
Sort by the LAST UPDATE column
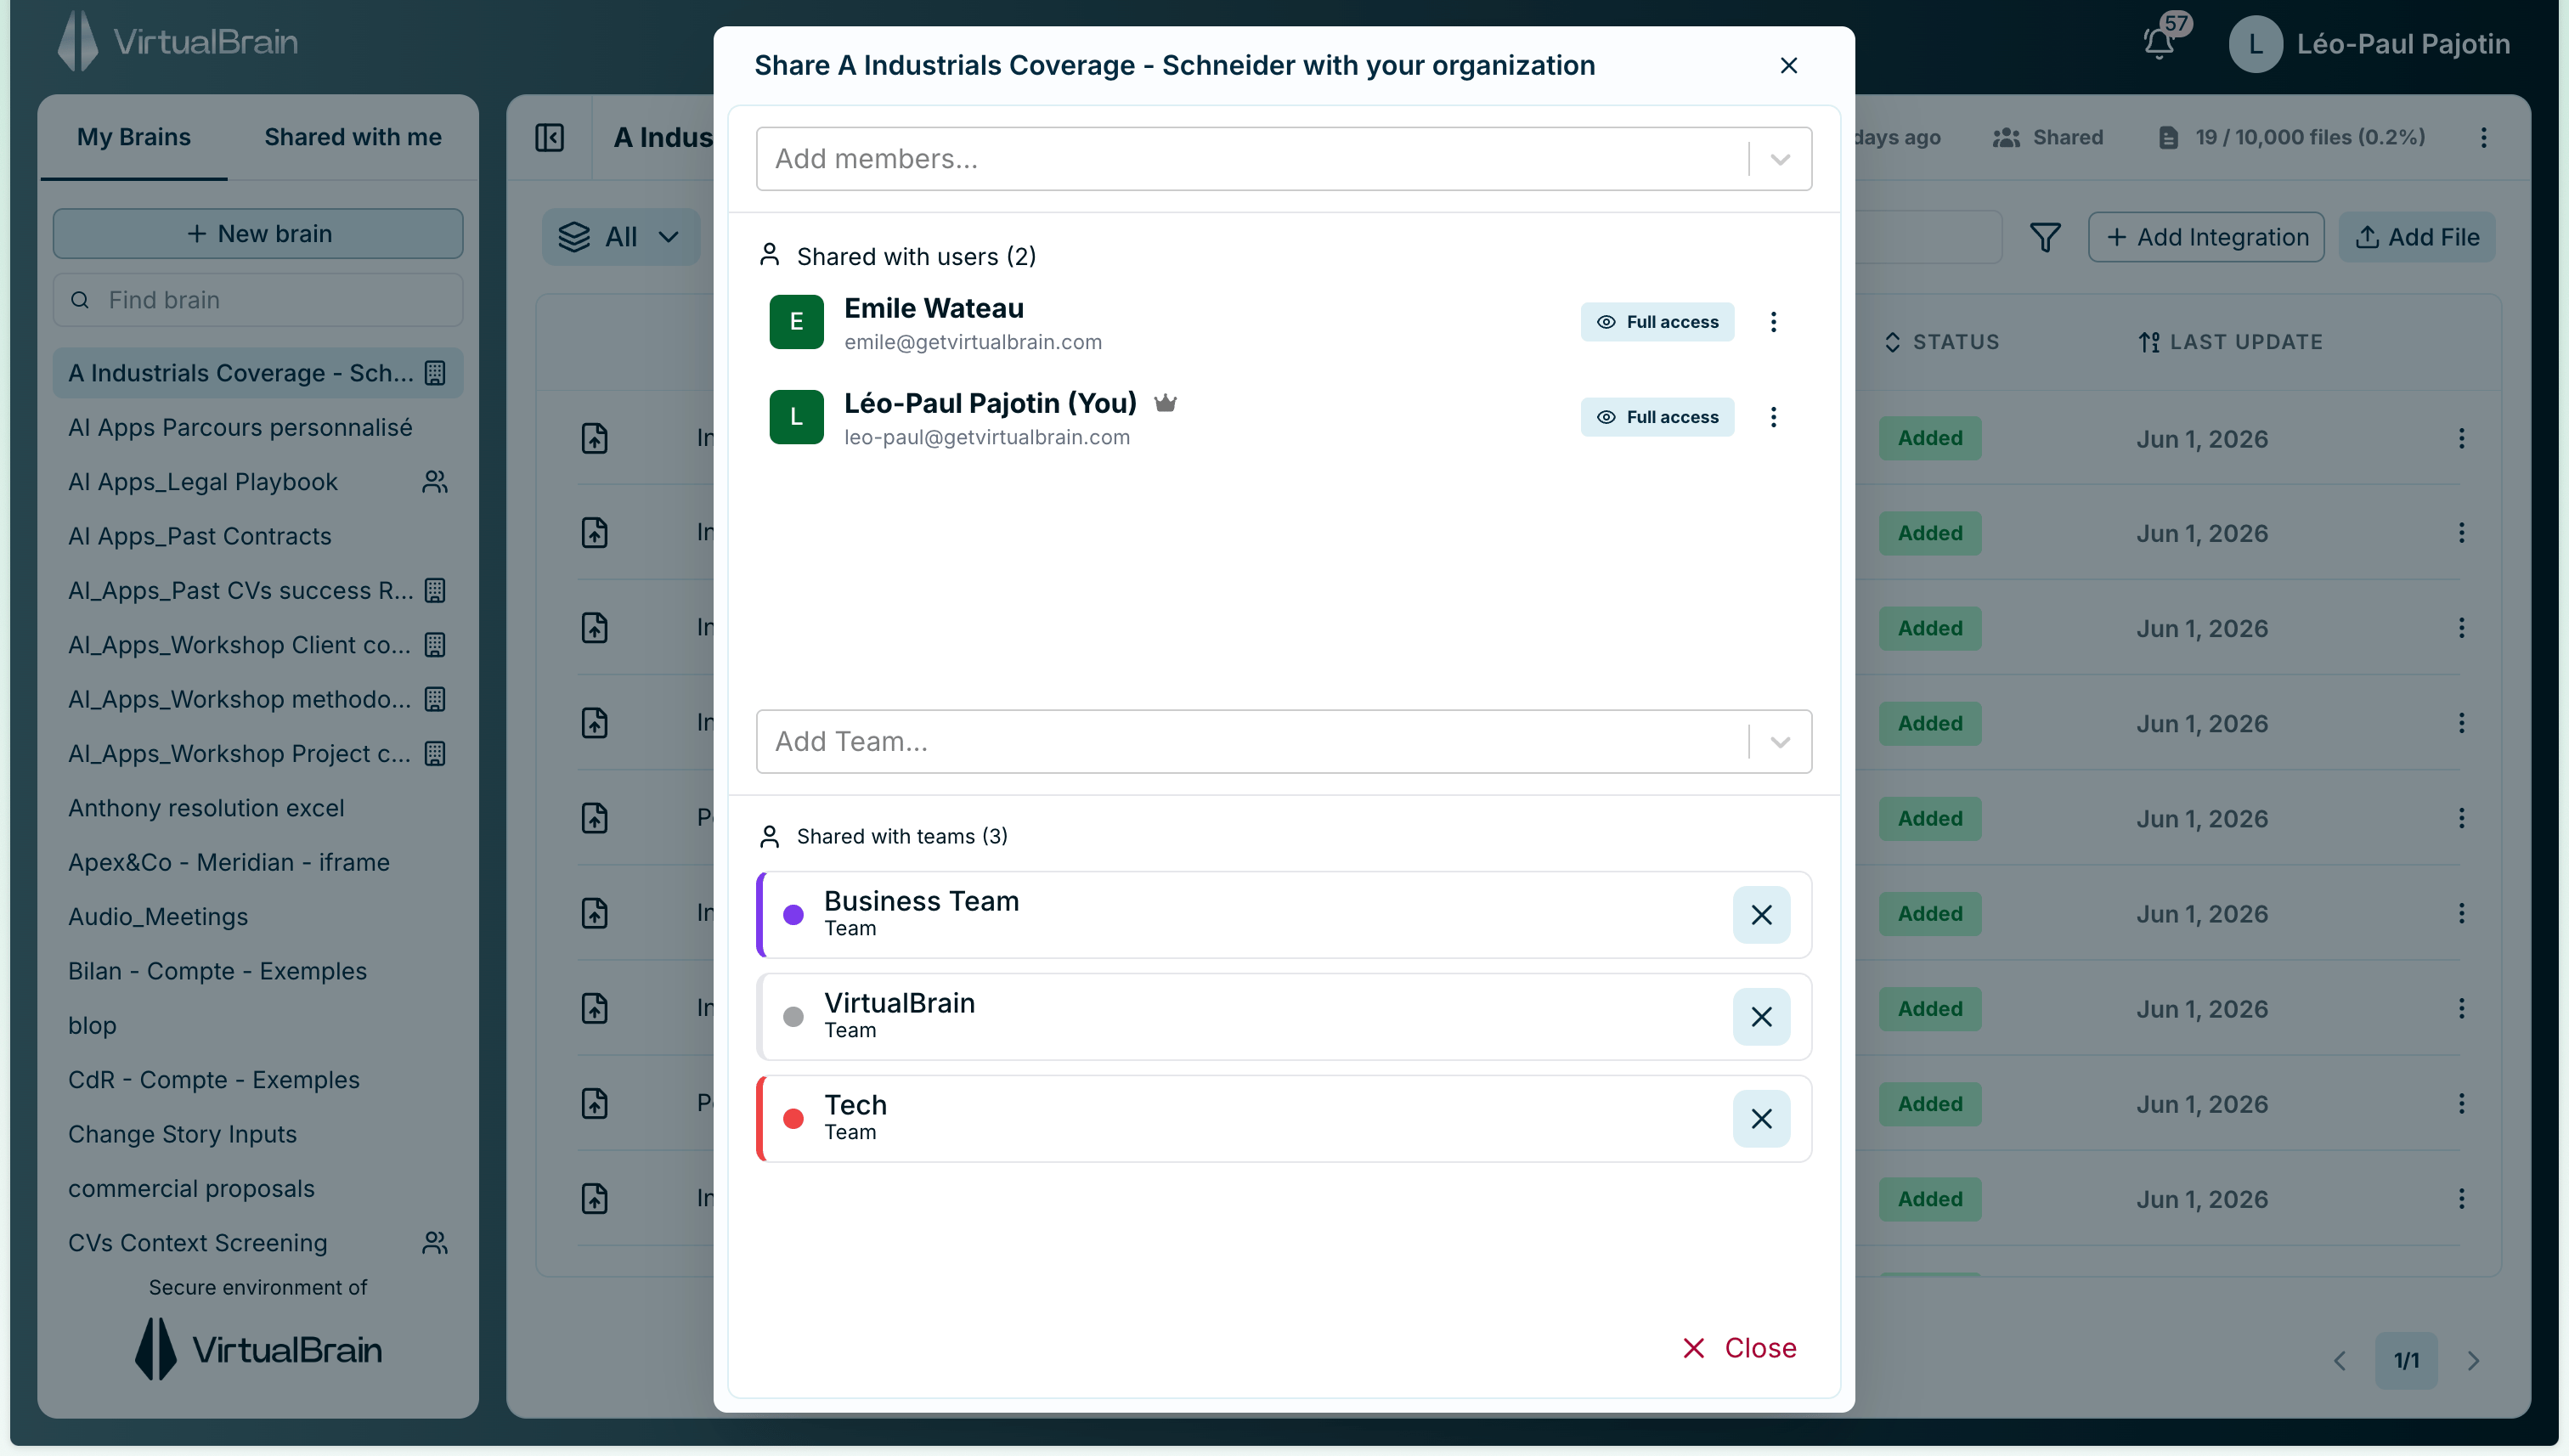(2230, 342)
